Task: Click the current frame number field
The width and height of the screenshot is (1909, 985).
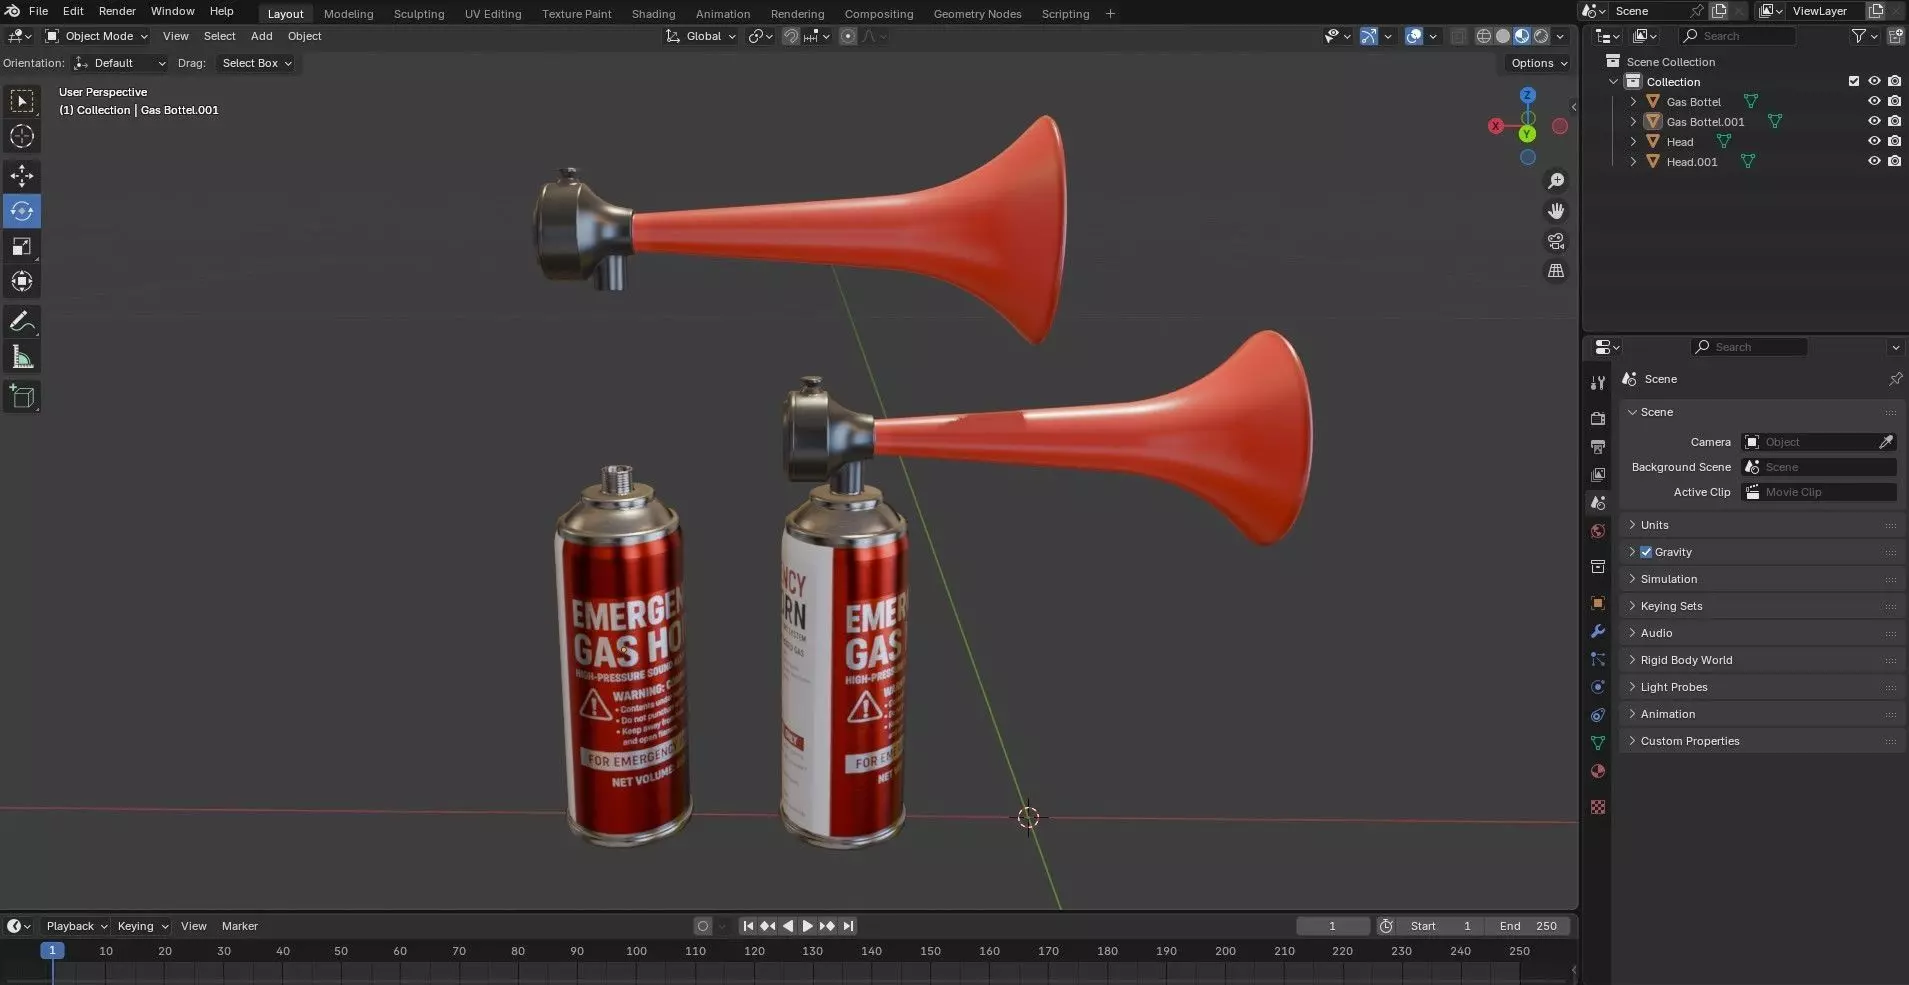Action: click(x=1332, y=926)
